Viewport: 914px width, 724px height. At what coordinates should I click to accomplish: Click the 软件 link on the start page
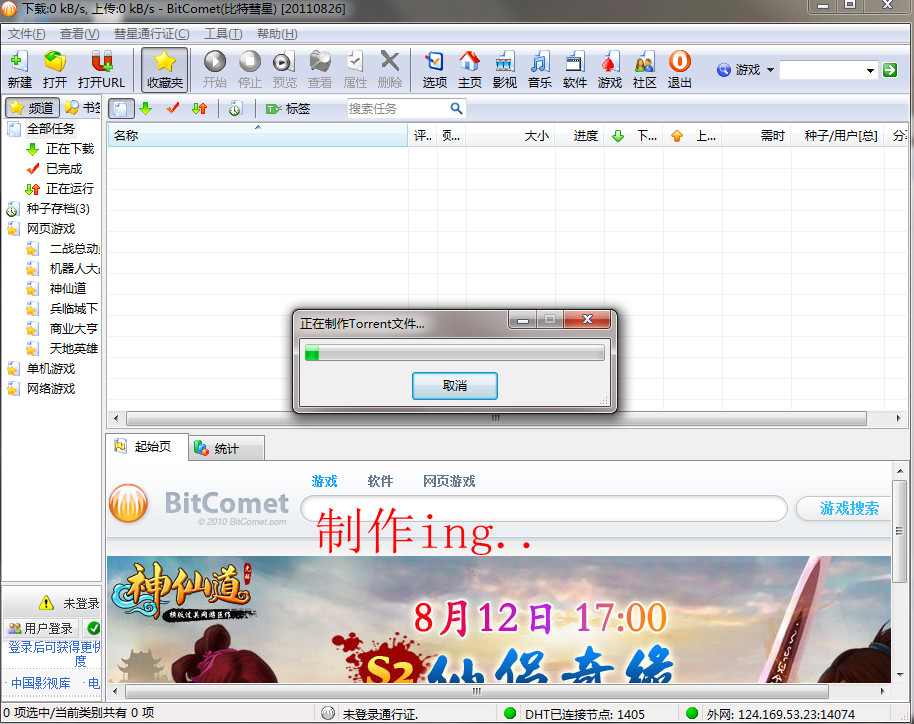tap(380, 481)
